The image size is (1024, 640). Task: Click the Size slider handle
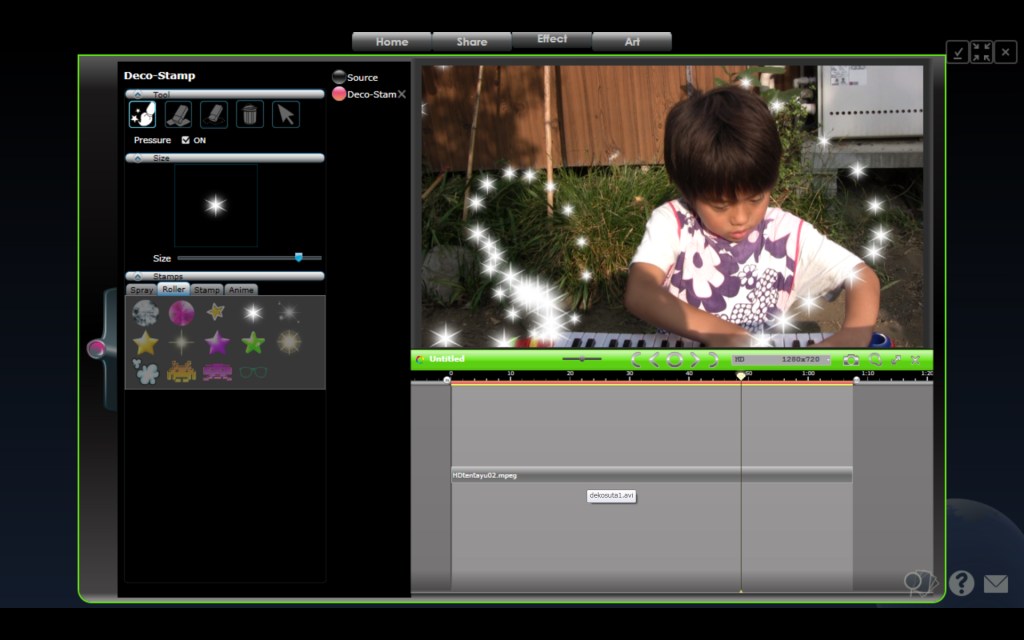click(298, 257)
